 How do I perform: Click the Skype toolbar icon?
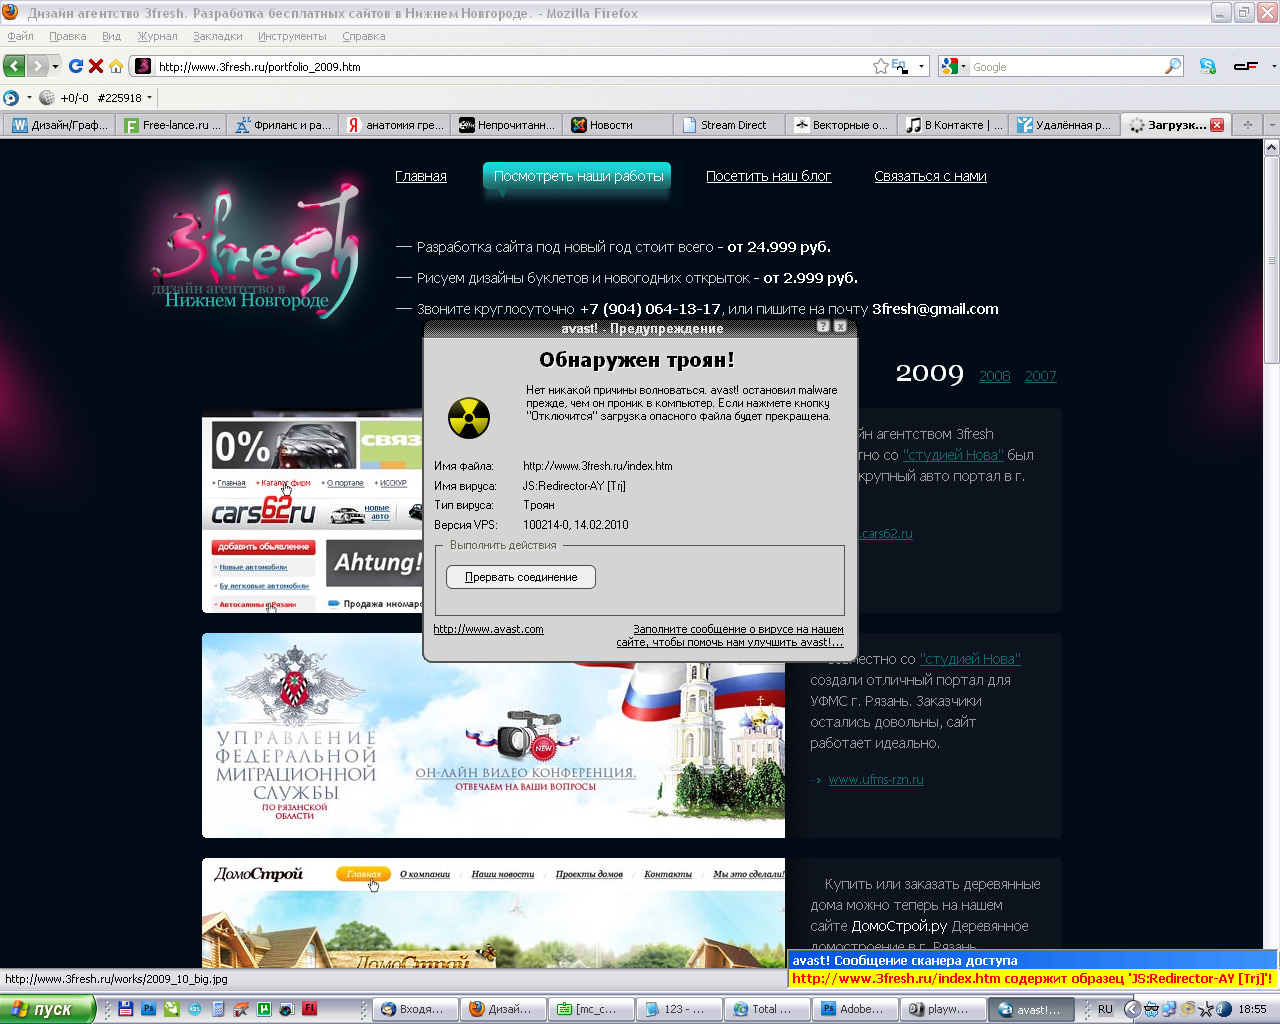tap(1208, 66)
